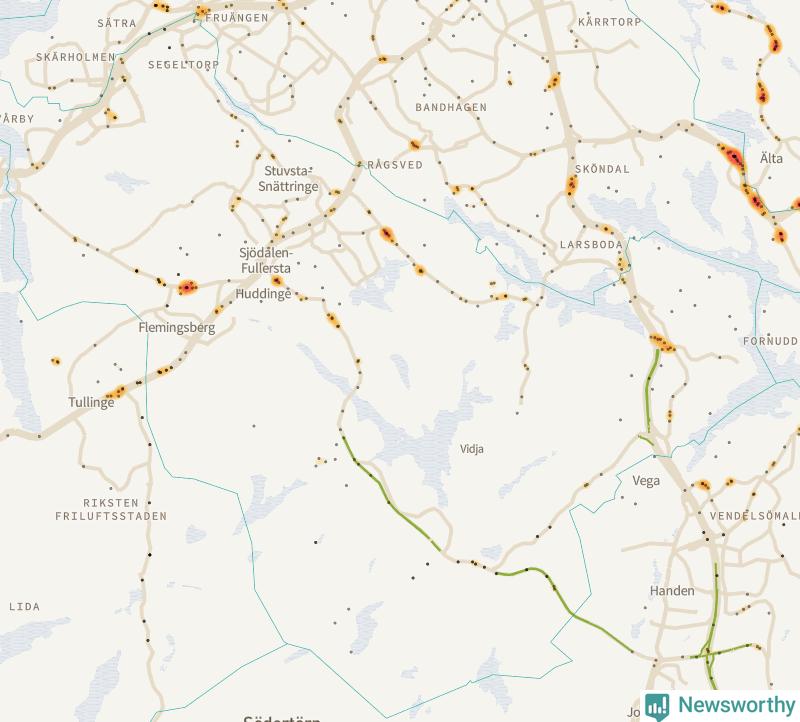Select the BANDHAGEN district label
The width and height of the screenshot is (800, 722).
[451, 108]
